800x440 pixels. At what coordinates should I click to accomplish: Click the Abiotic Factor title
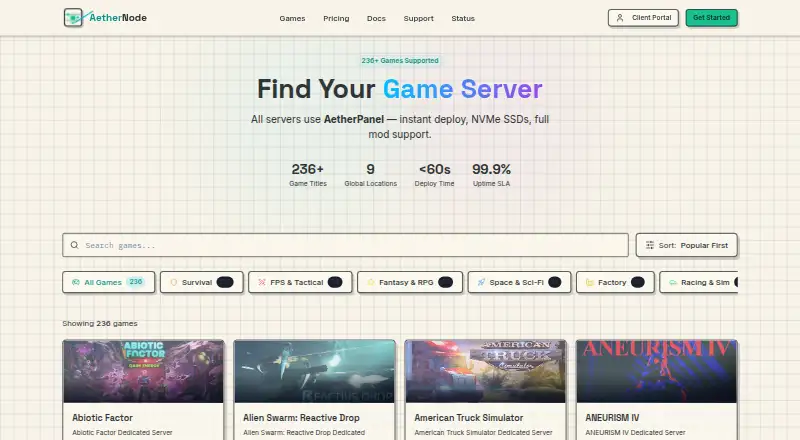[102, 418]
